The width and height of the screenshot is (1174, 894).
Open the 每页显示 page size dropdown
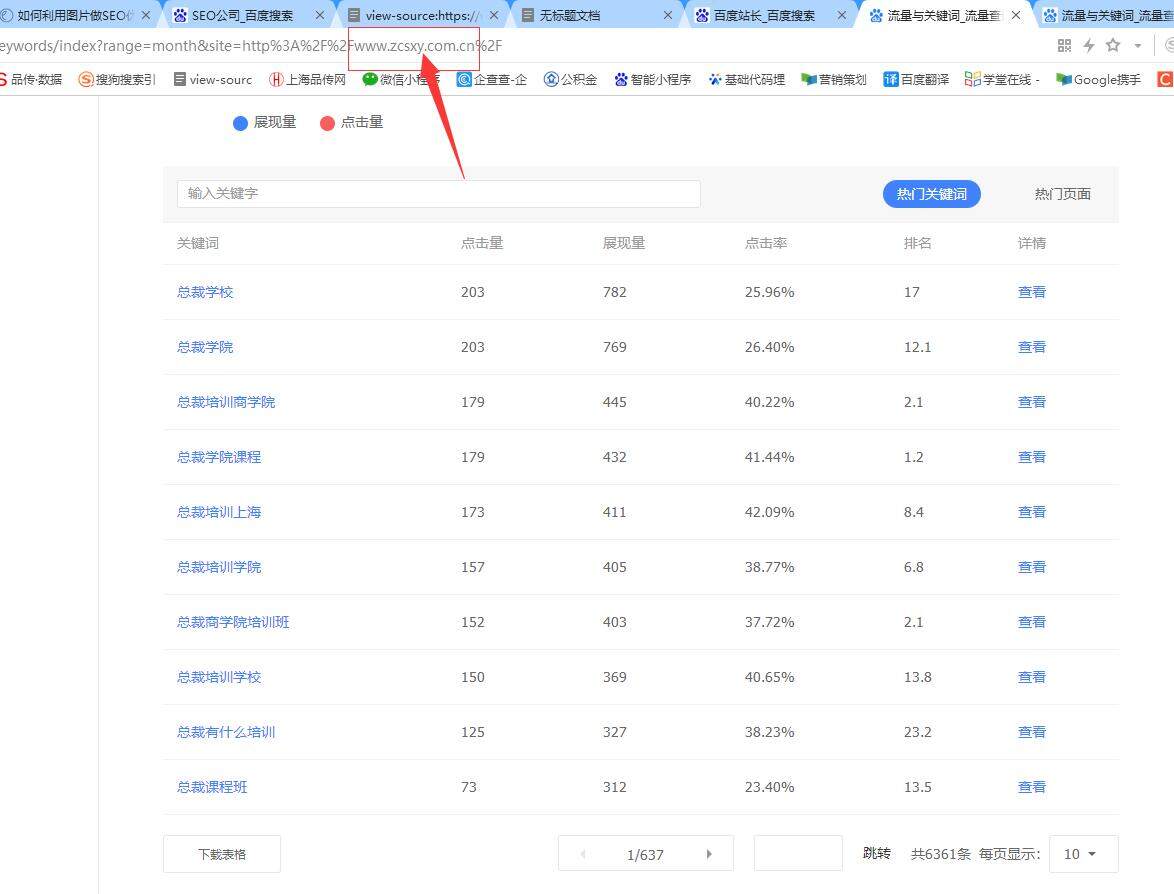pos(1082,854)
